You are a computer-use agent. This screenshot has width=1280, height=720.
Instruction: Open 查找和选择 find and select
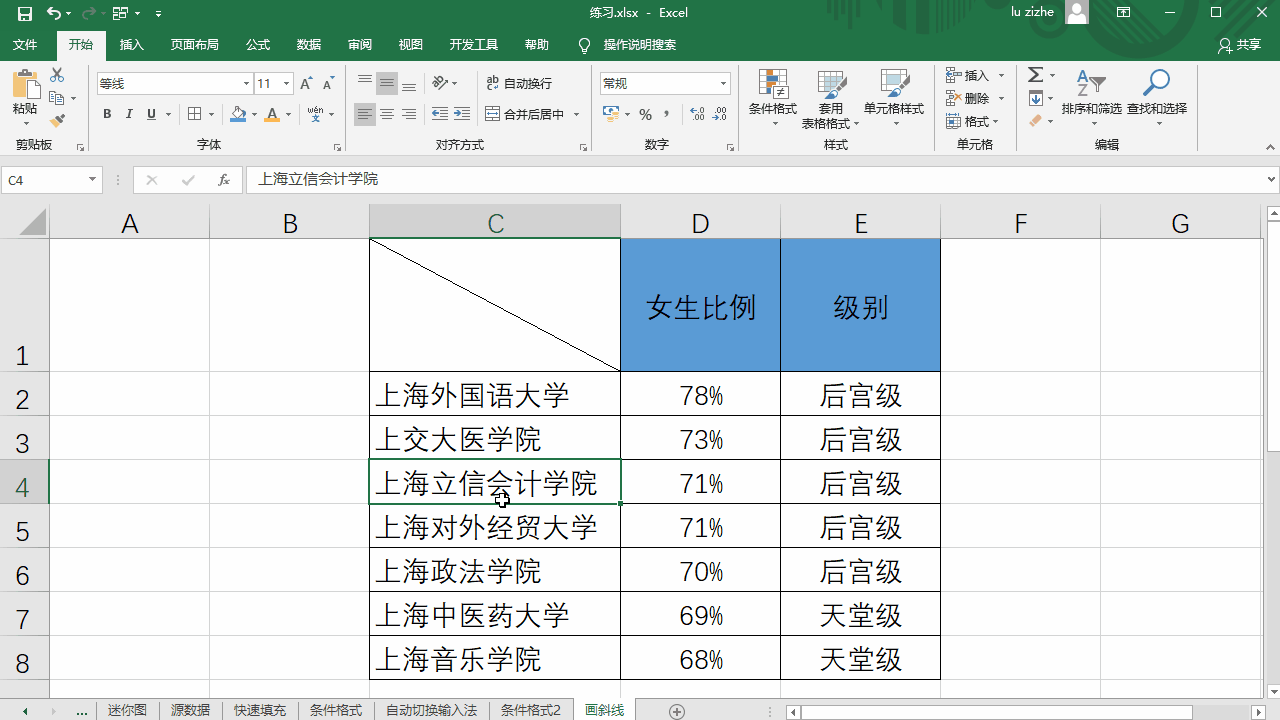tap(1157, 98)
